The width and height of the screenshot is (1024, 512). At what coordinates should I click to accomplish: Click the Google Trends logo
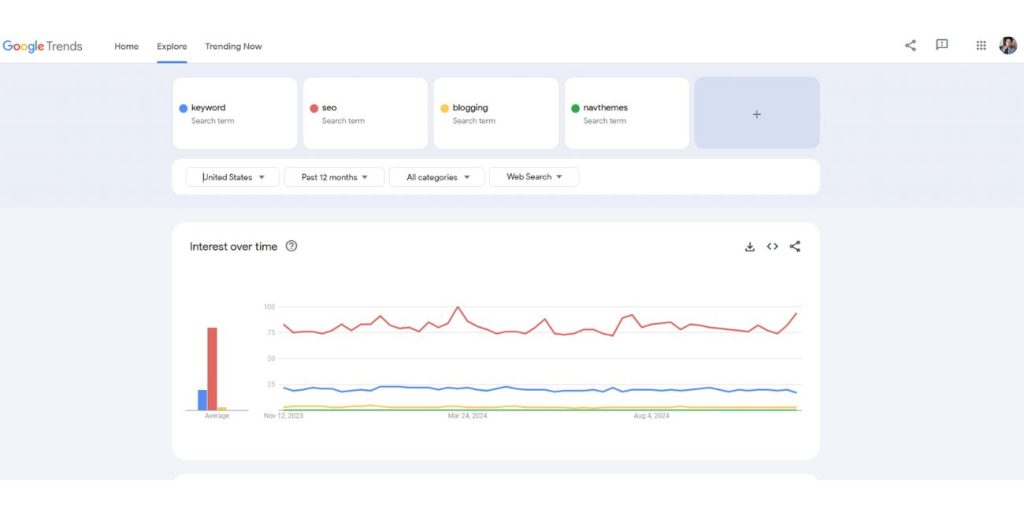pyautogui.click(x=42, y=46)
